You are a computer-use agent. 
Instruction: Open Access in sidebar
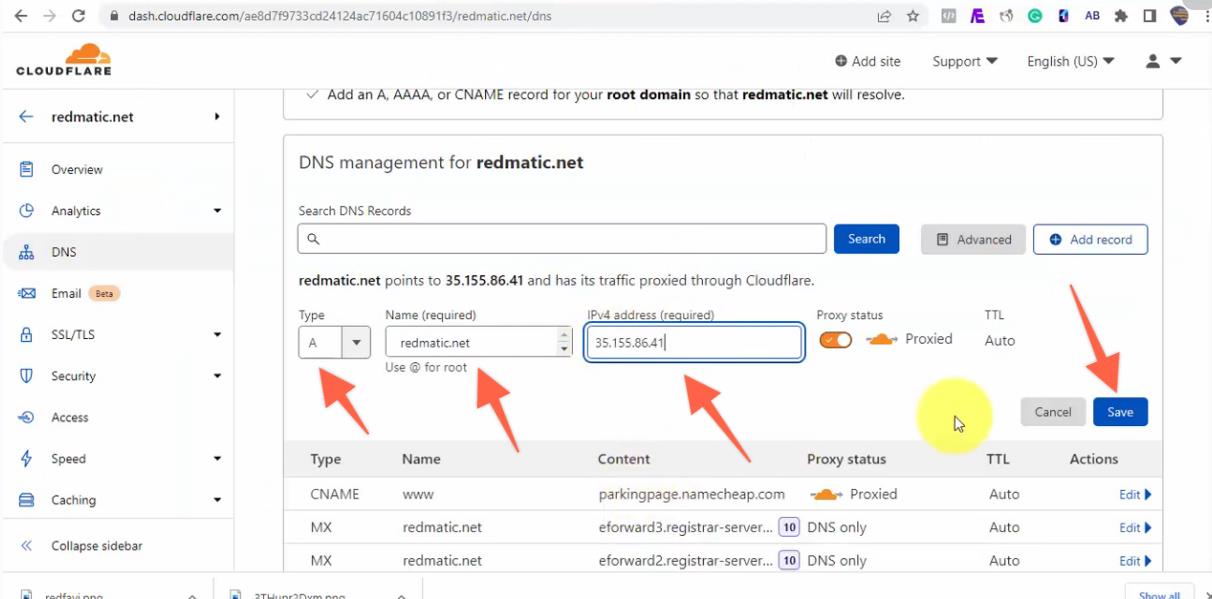pyautogui.click(x=70, y=418)
